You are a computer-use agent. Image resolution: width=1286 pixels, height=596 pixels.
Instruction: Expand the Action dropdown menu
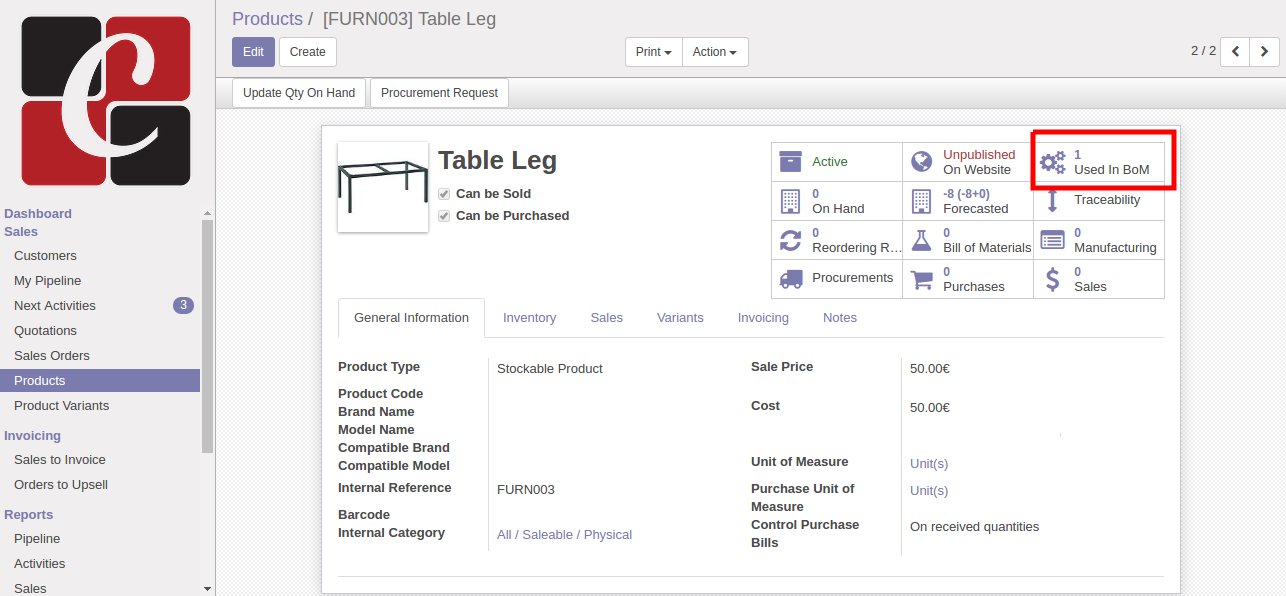point(715,52)
